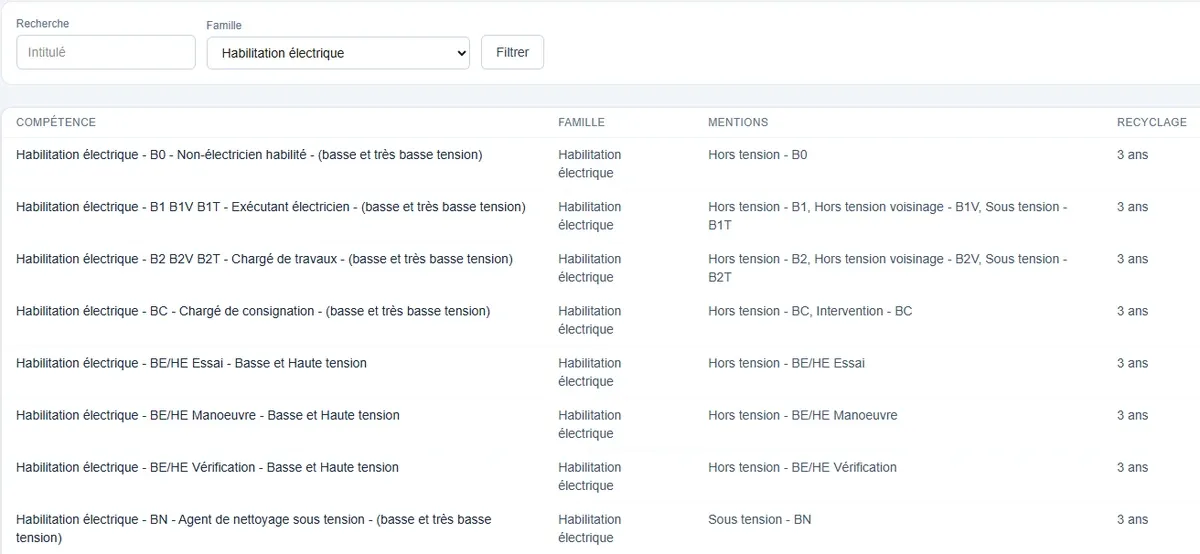
Task: Click the MENTIONS column header
Action: pos(738,122)
